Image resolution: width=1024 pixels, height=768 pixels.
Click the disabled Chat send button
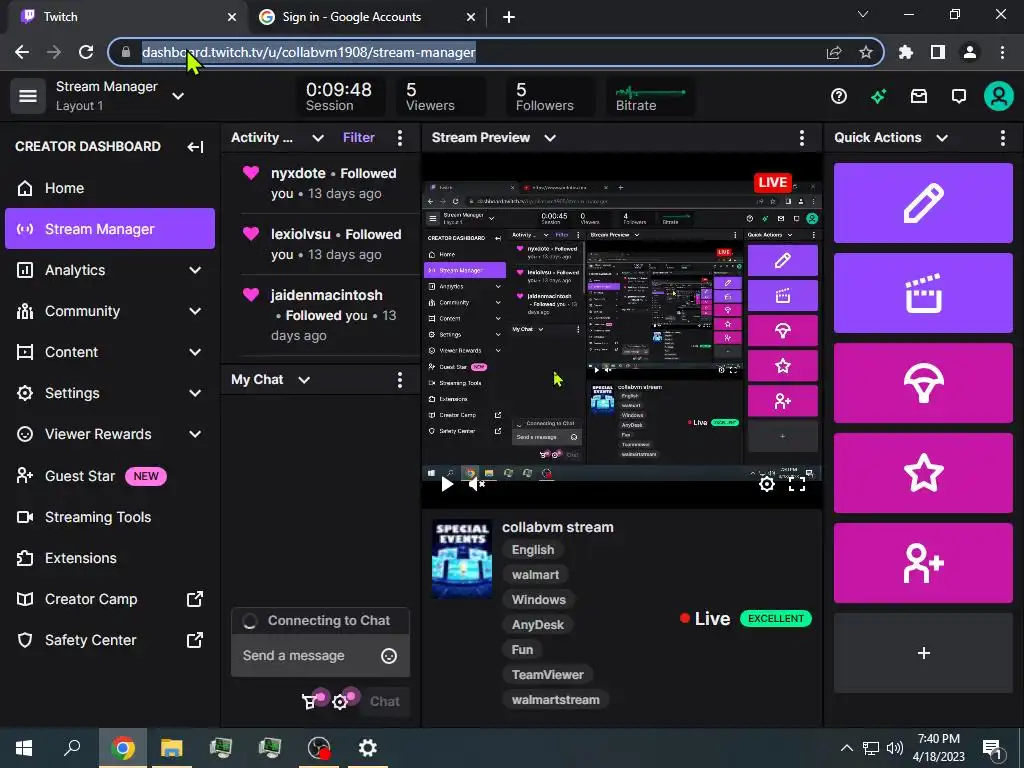coord(385,701)
